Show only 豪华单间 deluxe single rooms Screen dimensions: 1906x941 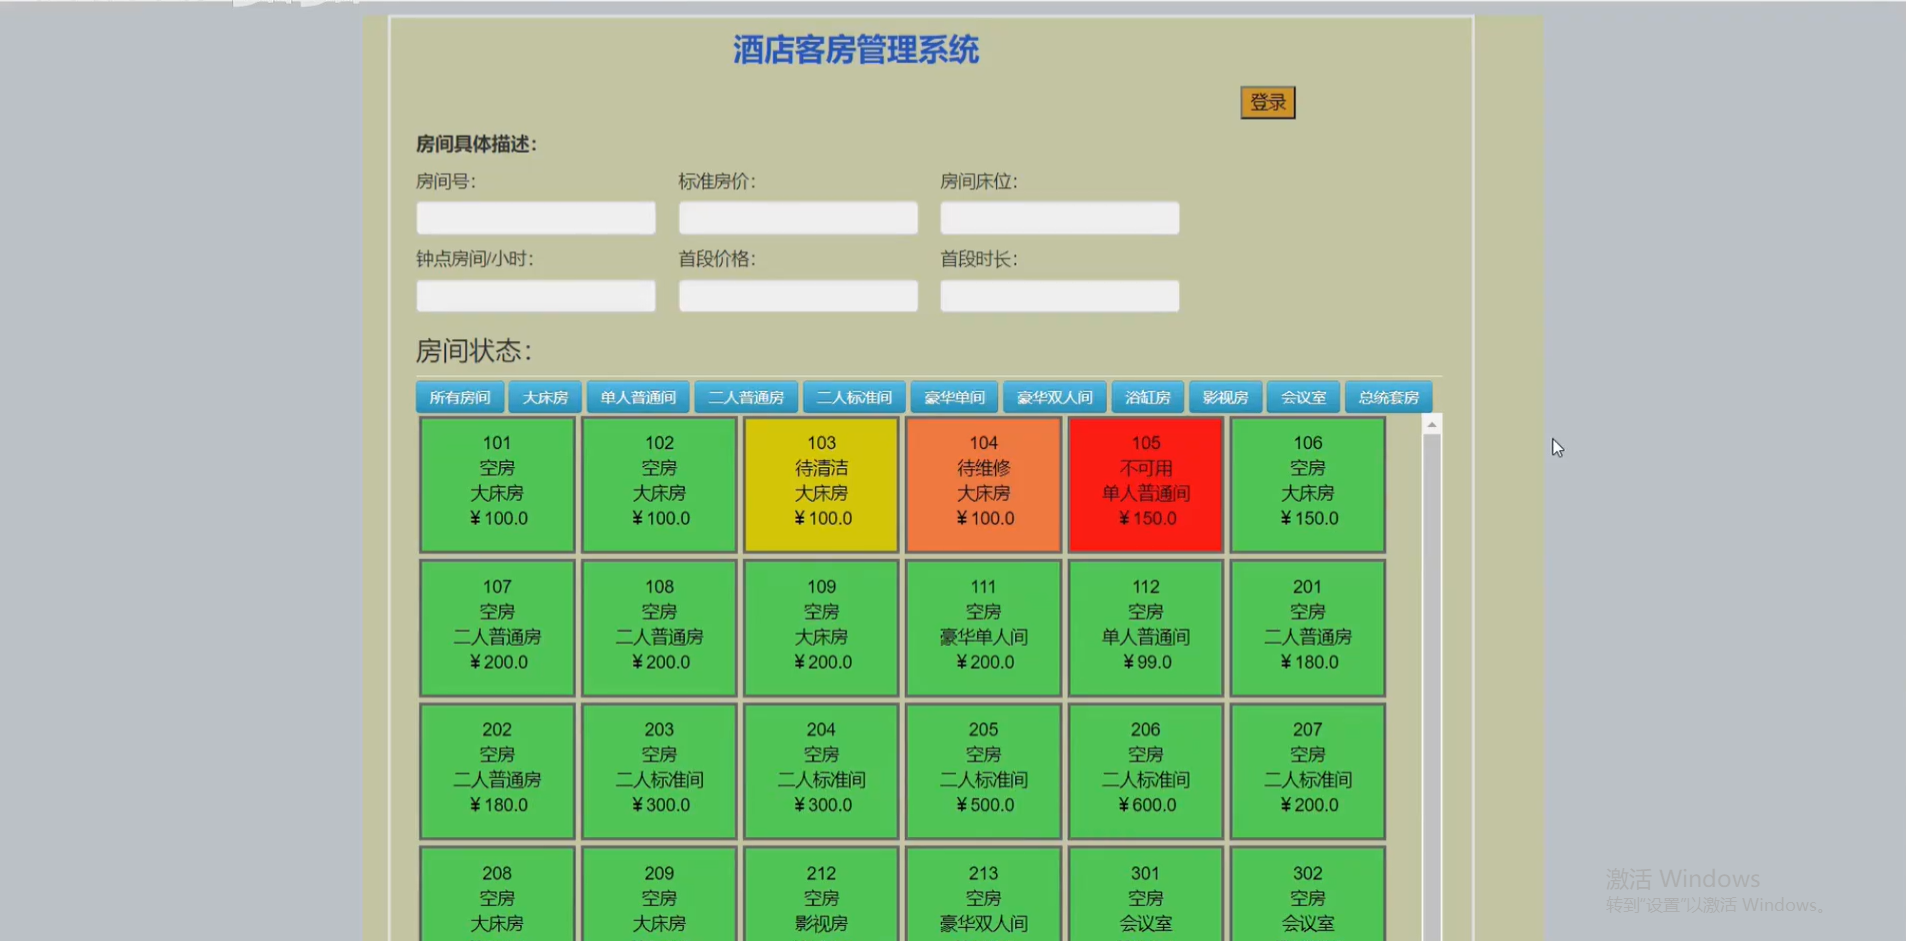953,396
